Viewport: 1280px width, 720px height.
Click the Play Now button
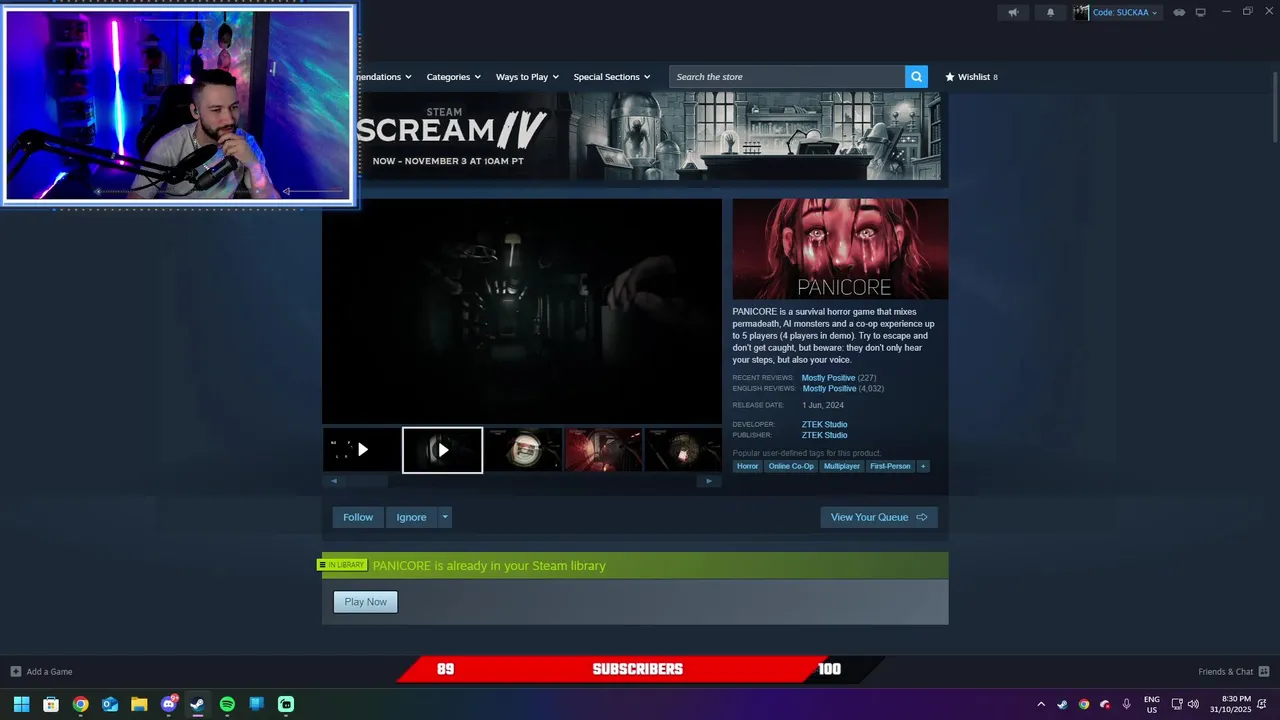coord(365,602)
